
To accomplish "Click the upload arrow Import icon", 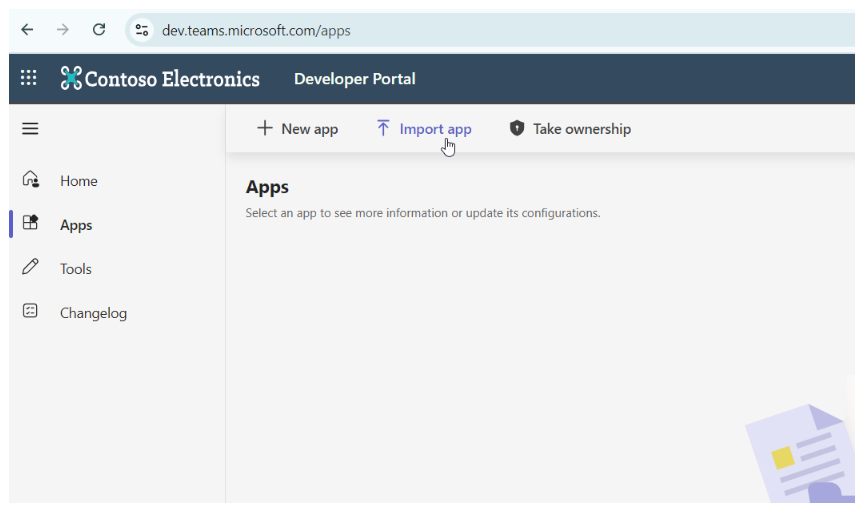I will pyautogui.click(x=383, y=128).
